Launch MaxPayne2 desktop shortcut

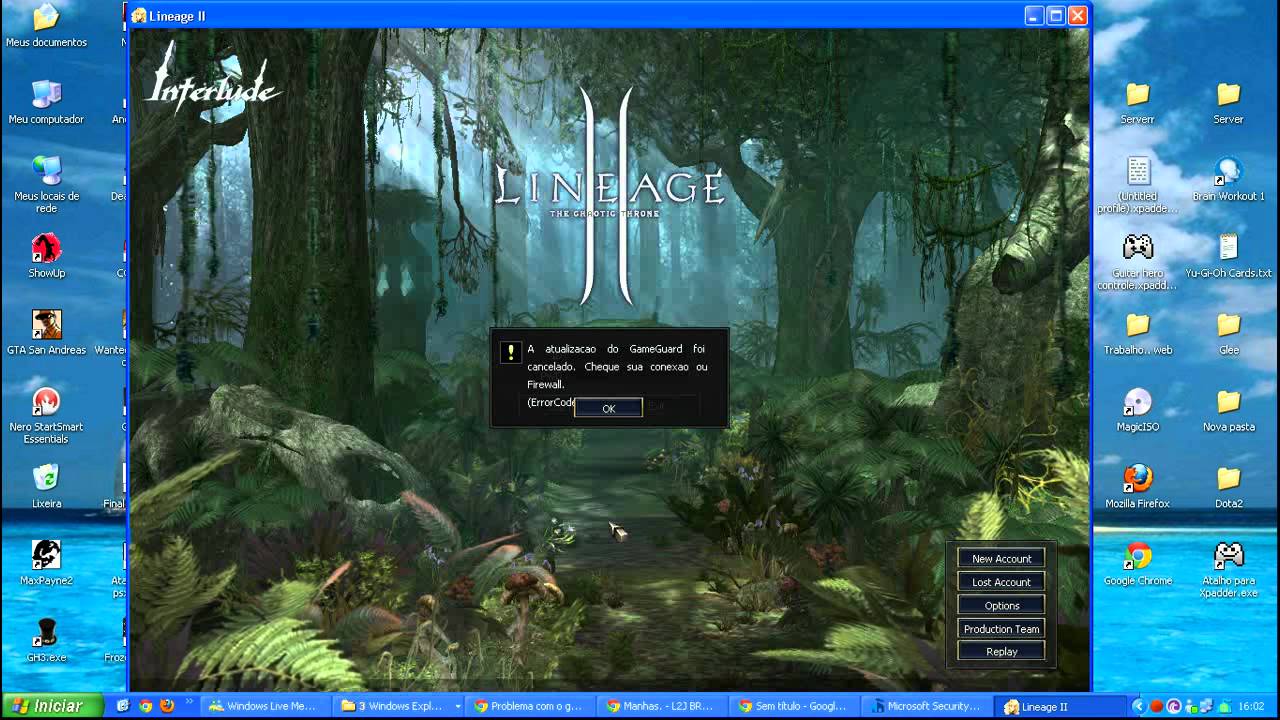click(x=46, y=564)
